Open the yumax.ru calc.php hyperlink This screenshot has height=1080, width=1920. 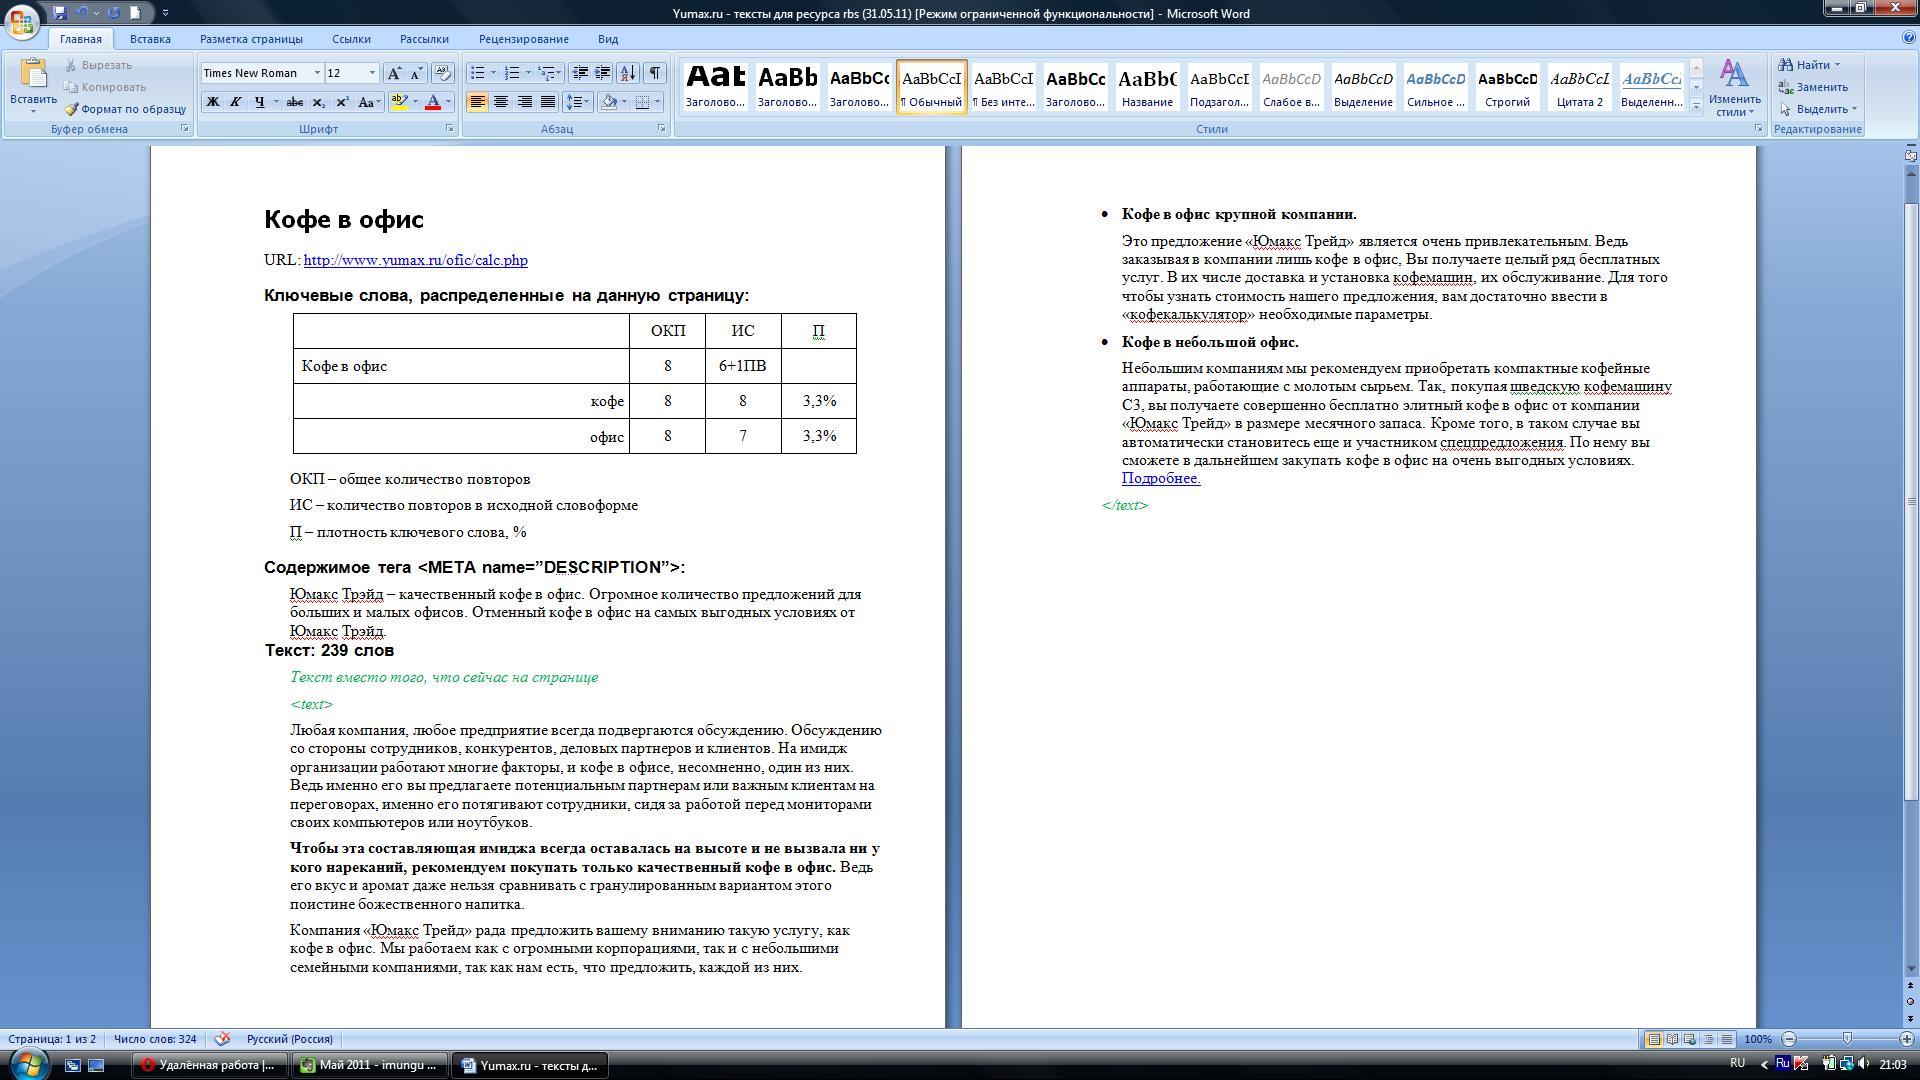click(415, 260)
